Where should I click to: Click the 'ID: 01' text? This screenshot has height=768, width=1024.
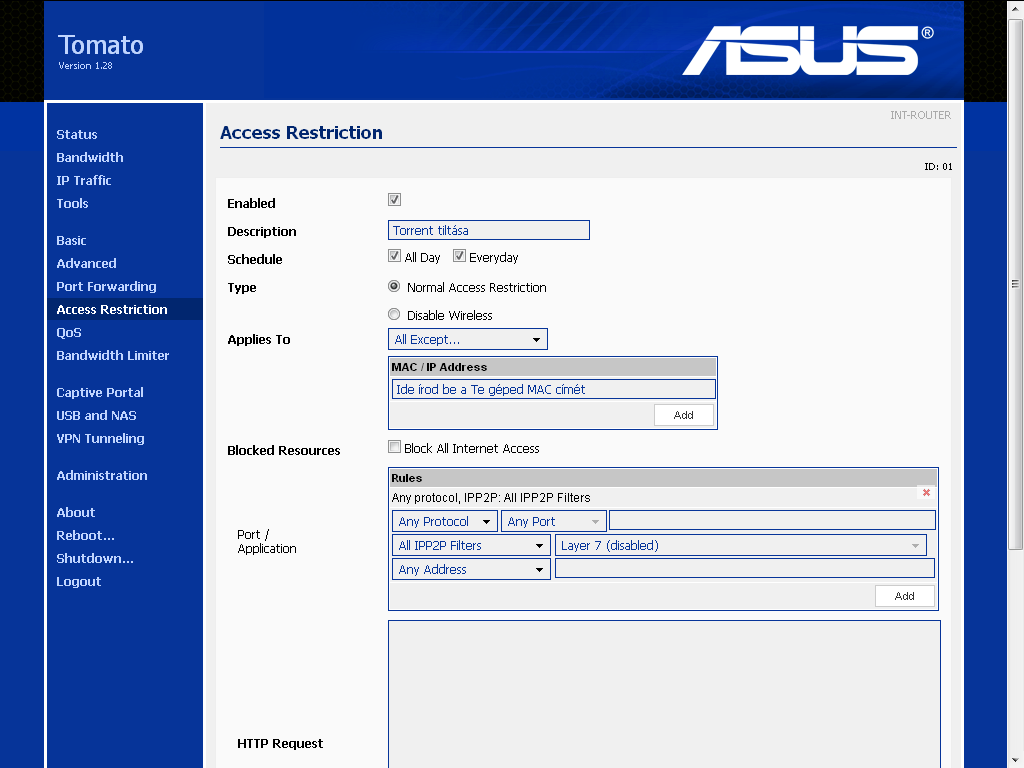(x=938, y=167)
